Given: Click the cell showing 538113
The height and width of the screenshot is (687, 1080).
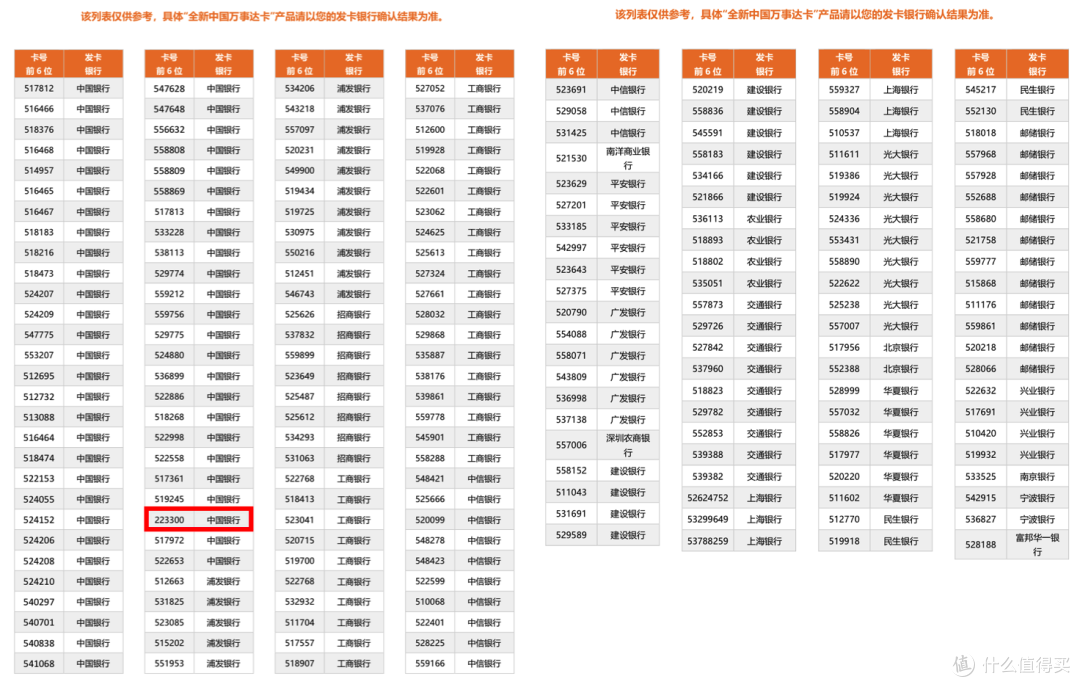Looking at the screenshot, I should coord(169,252).
